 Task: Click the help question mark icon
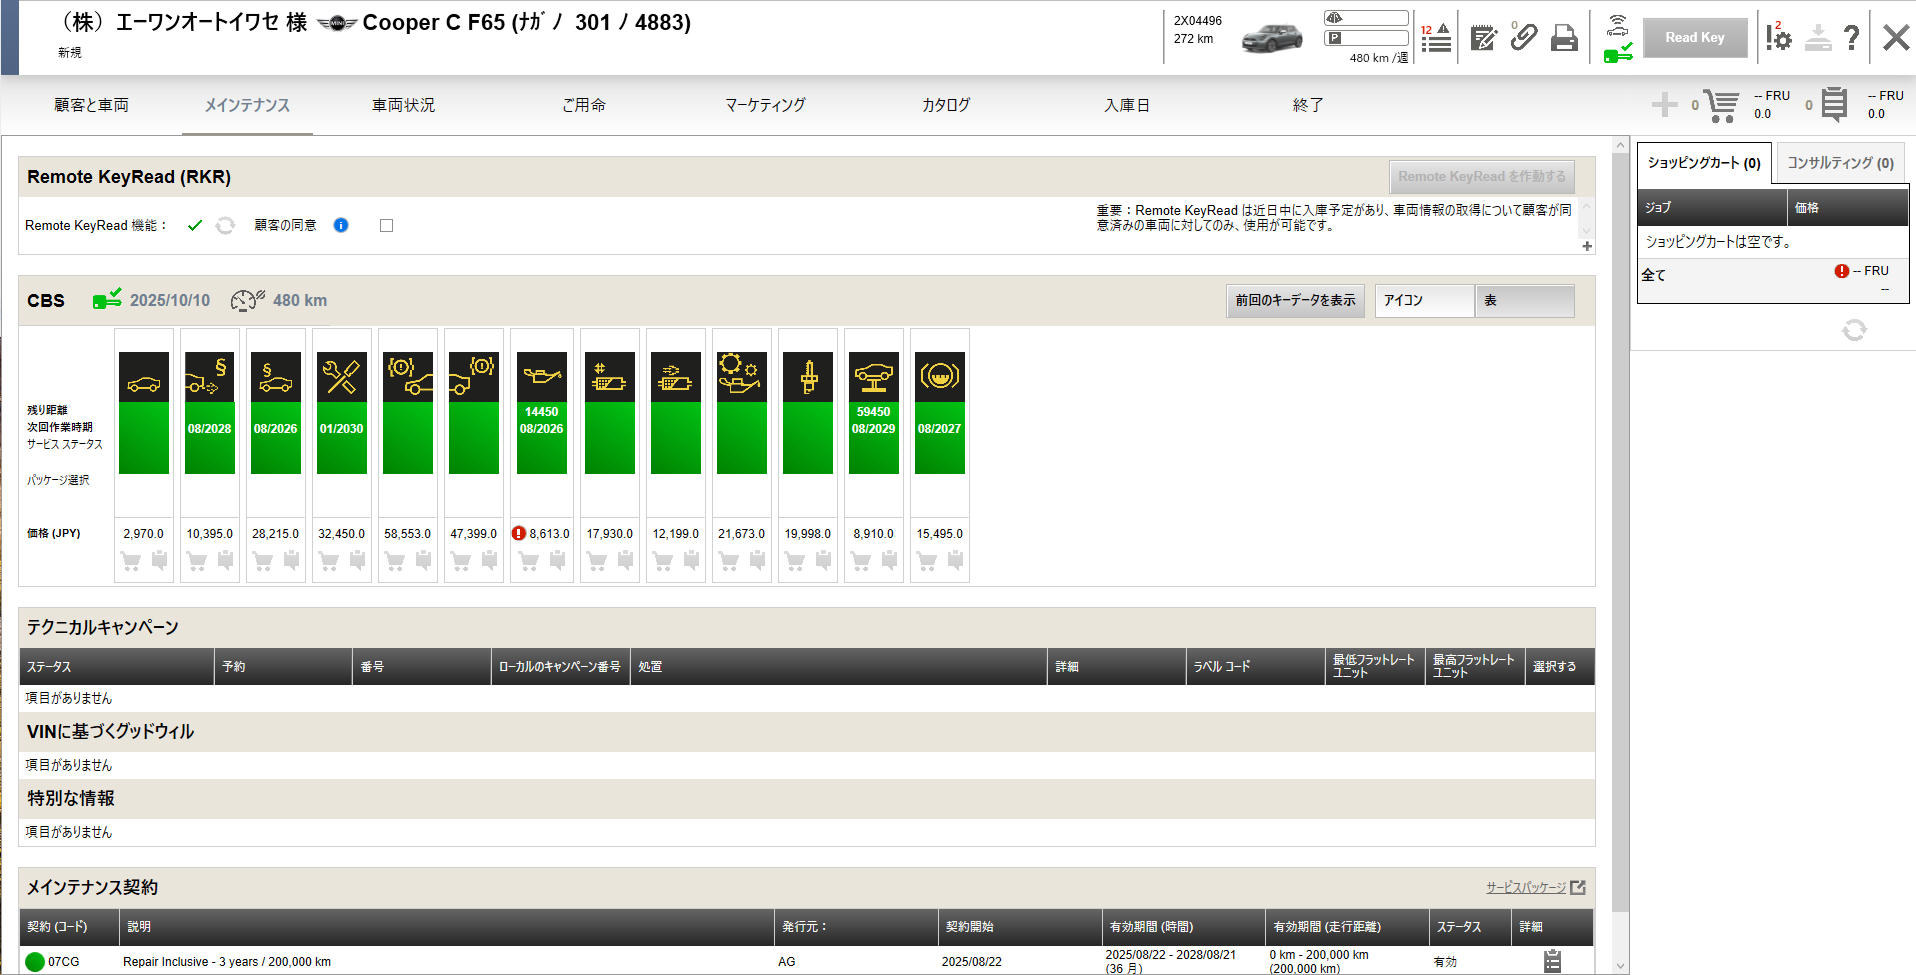click(x=1852, y=38)
